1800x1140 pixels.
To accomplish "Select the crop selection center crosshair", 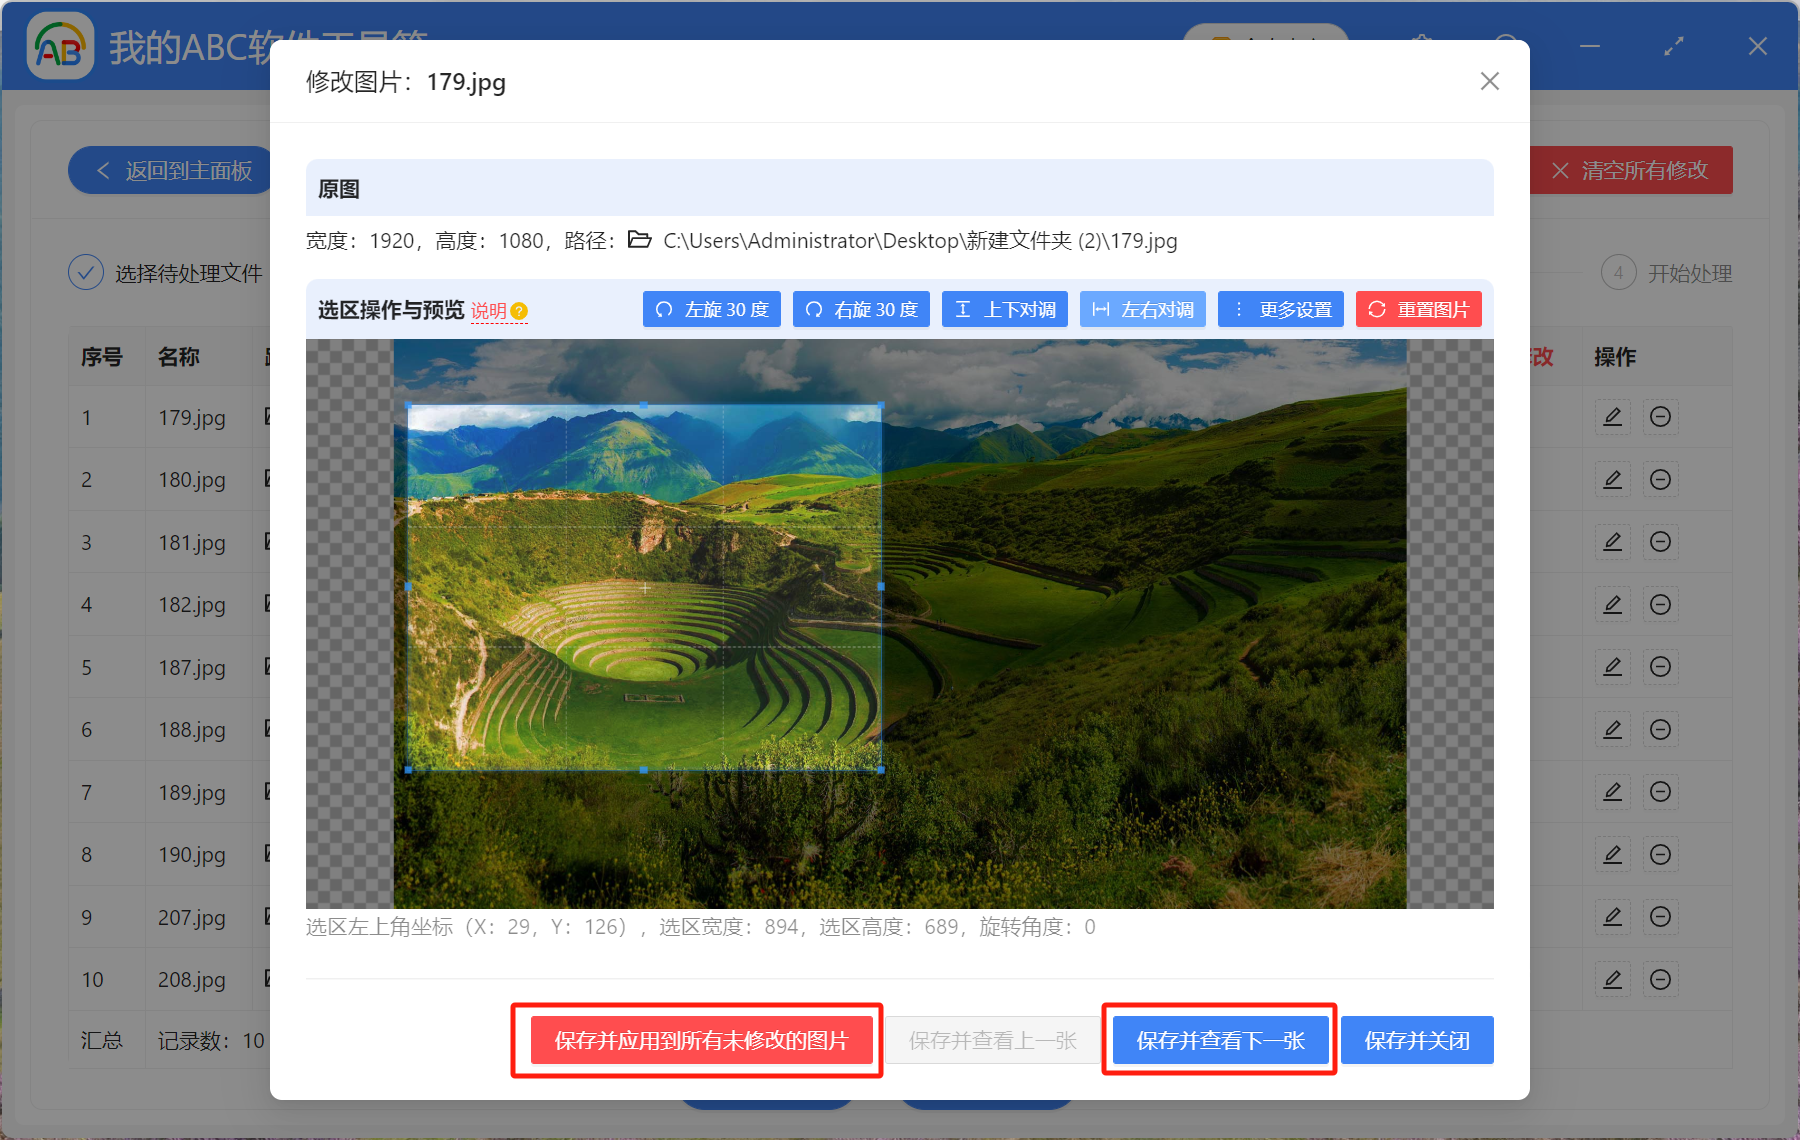I will 645,588.
